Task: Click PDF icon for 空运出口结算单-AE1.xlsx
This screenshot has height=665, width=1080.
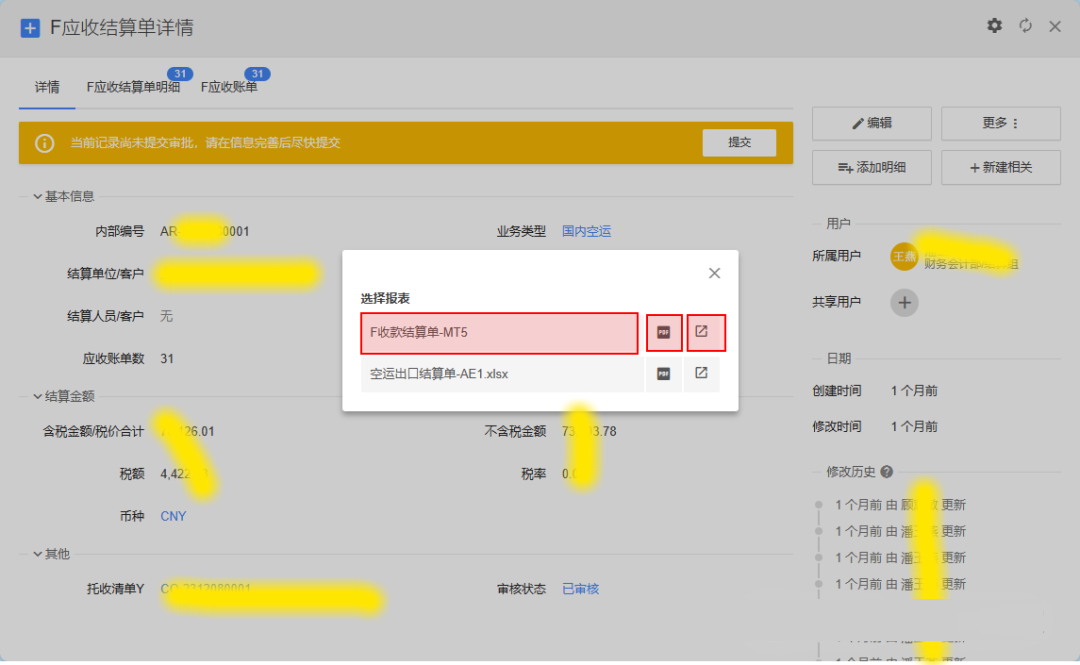Action: click(x=663, y=373)
